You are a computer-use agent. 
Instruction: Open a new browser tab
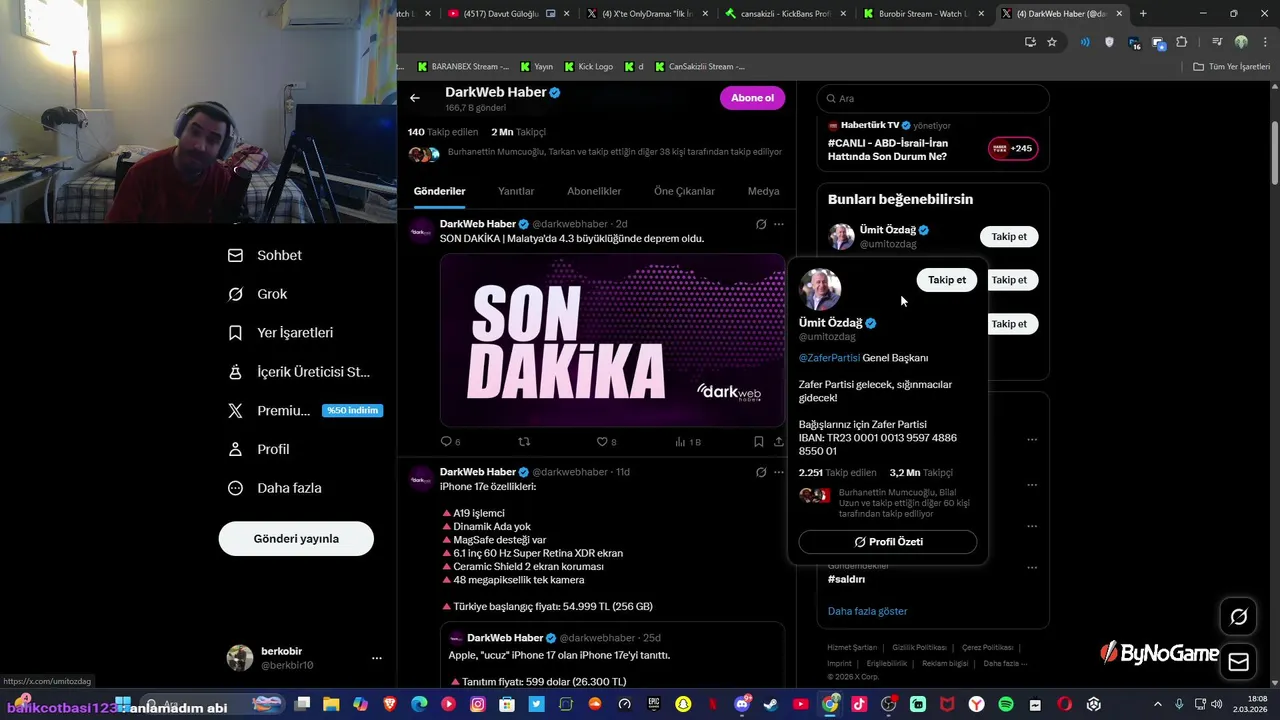1143,14
